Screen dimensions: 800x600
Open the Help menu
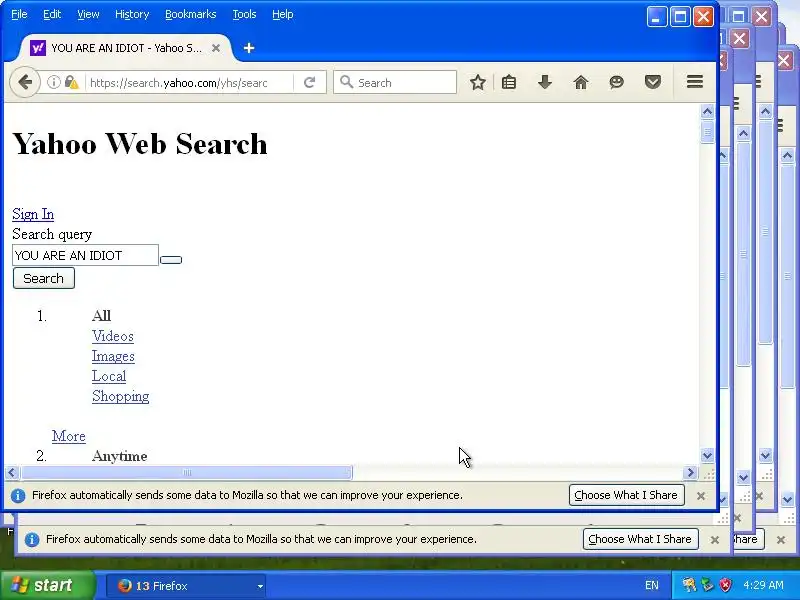pyautogui.click(x=283, y=14)
